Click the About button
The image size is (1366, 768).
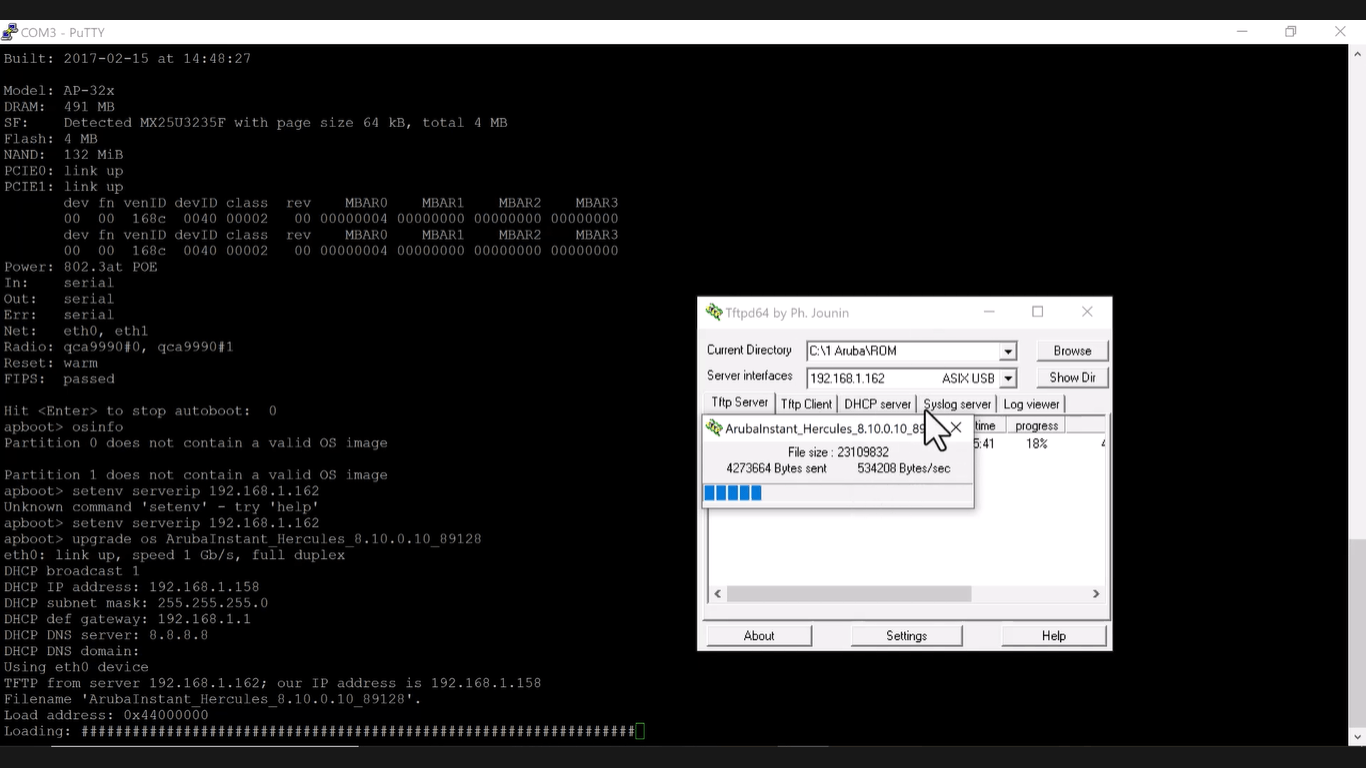[759, 636]
